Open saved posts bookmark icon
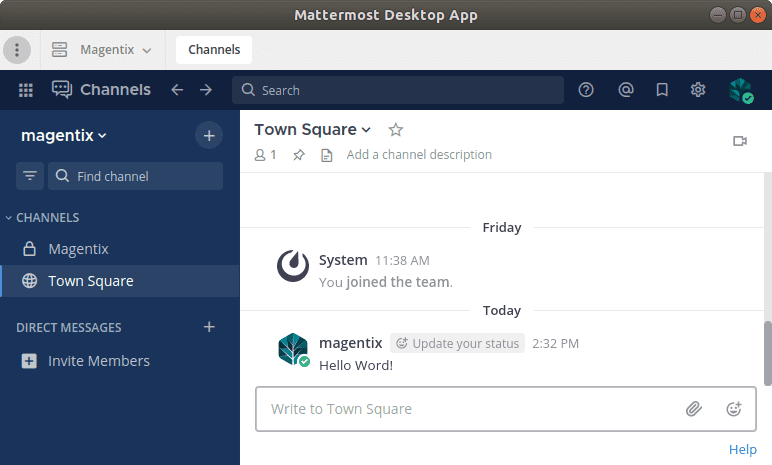772x465 pixels. pos(662,90)
